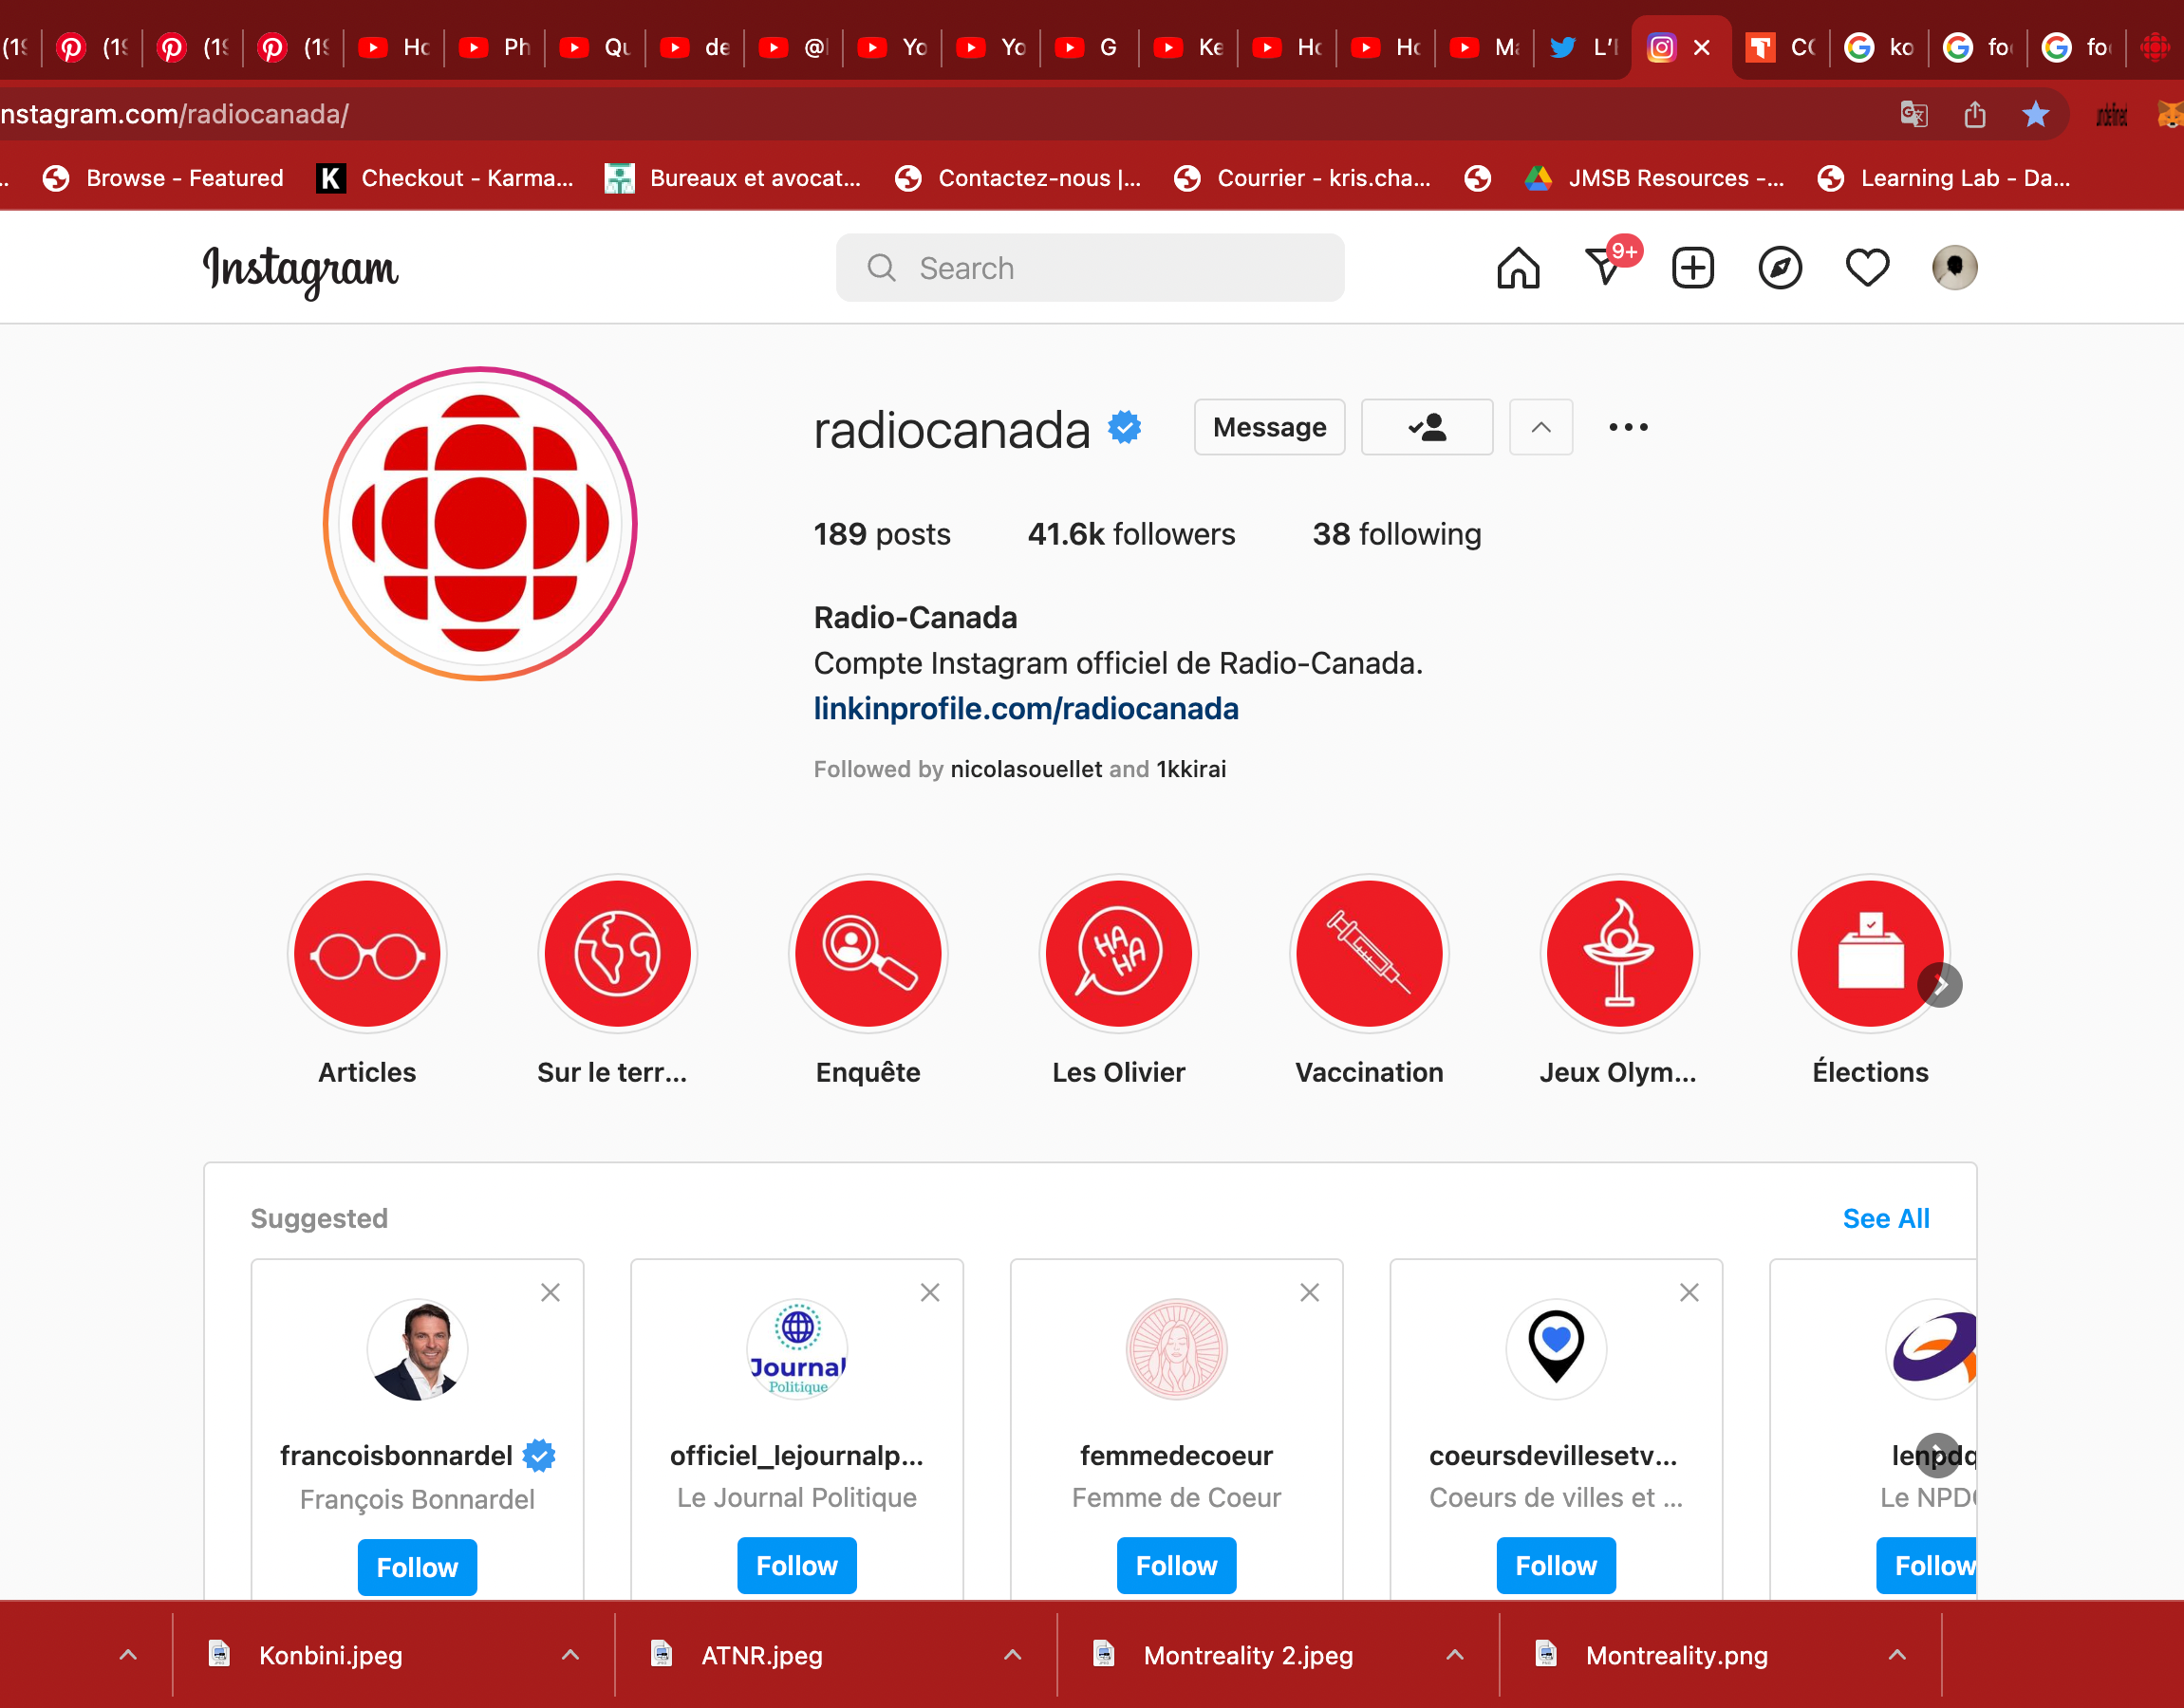Open the Articles story highlight
Image resolution: width=2184 pixels, height=1708 pixels.
tap(367, 954)
